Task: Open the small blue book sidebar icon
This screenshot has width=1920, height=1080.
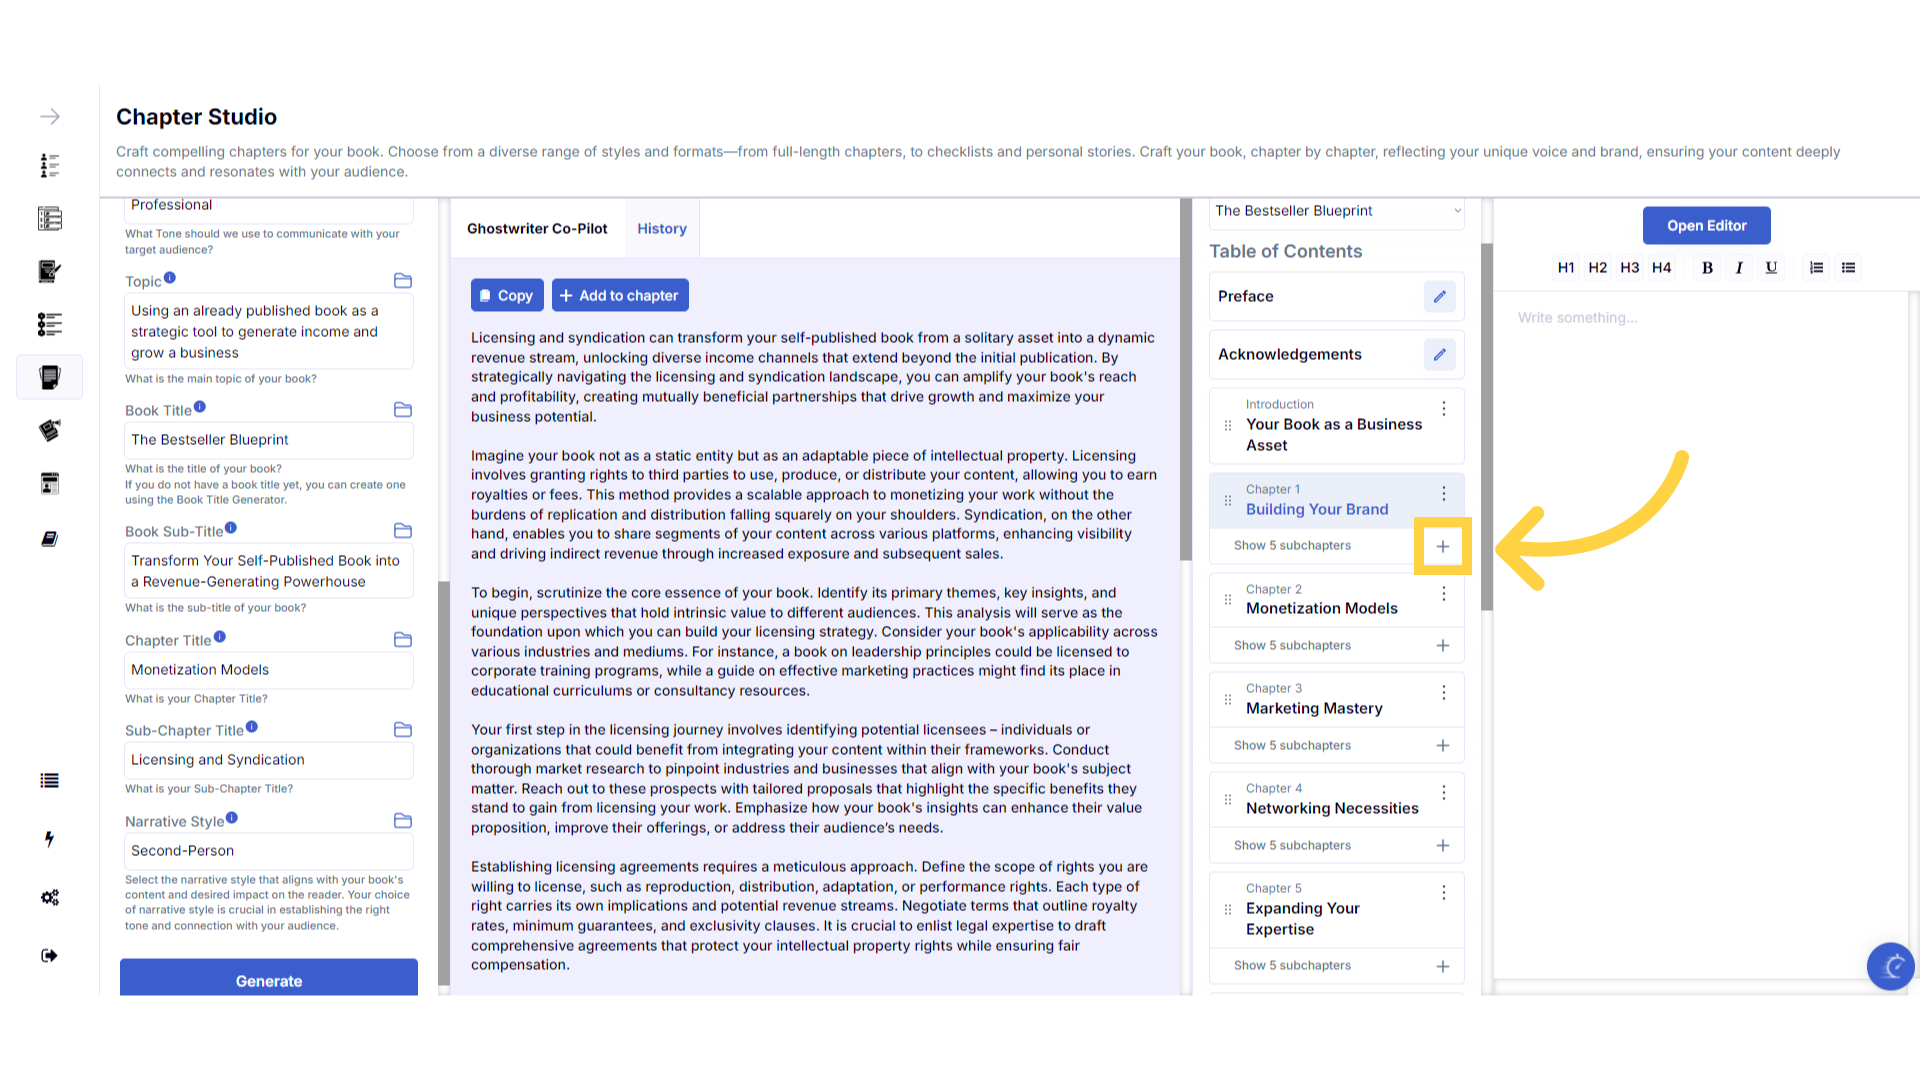Action: click(50, 539)
